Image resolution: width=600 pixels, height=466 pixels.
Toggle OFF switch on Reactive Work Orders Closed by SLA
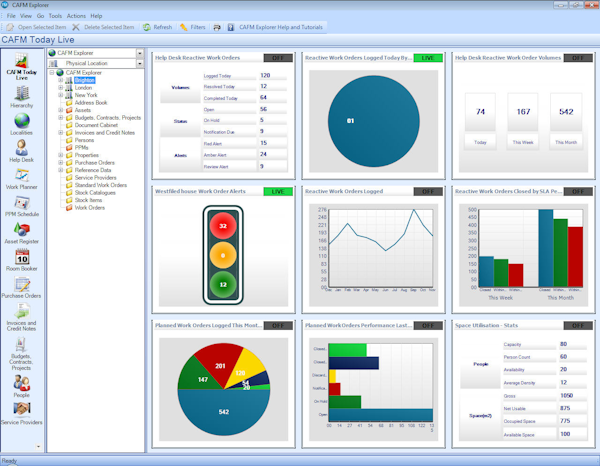[578, 191]
